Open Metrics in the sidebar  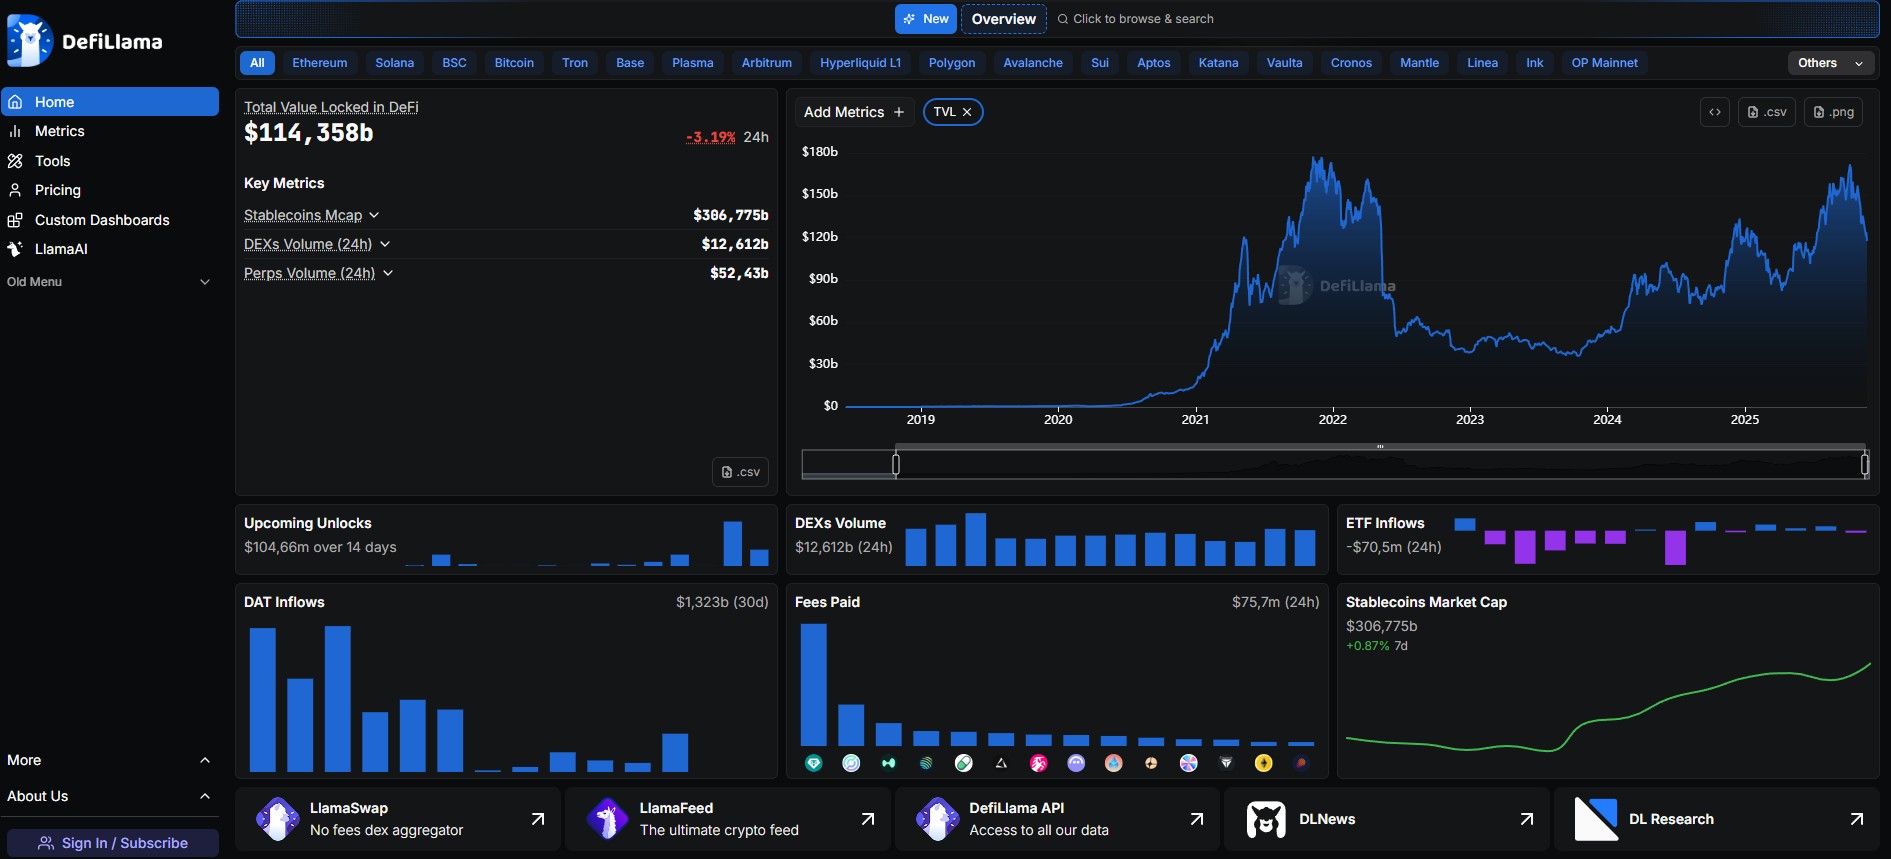click(59, 131)
